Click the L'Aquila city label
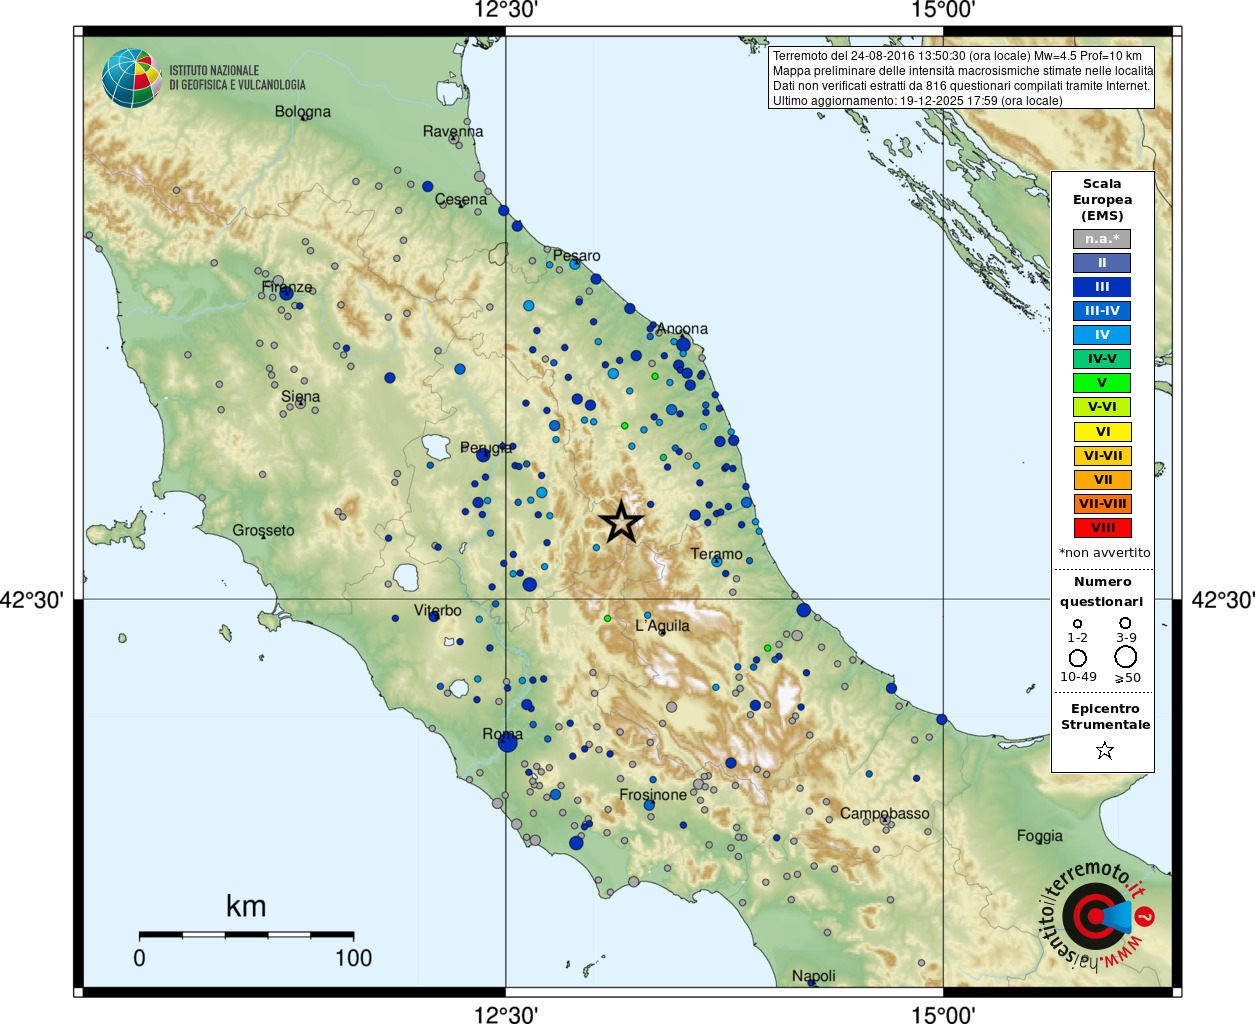The width and height of the screenshot is (1255, 1024). coord(663,626)
